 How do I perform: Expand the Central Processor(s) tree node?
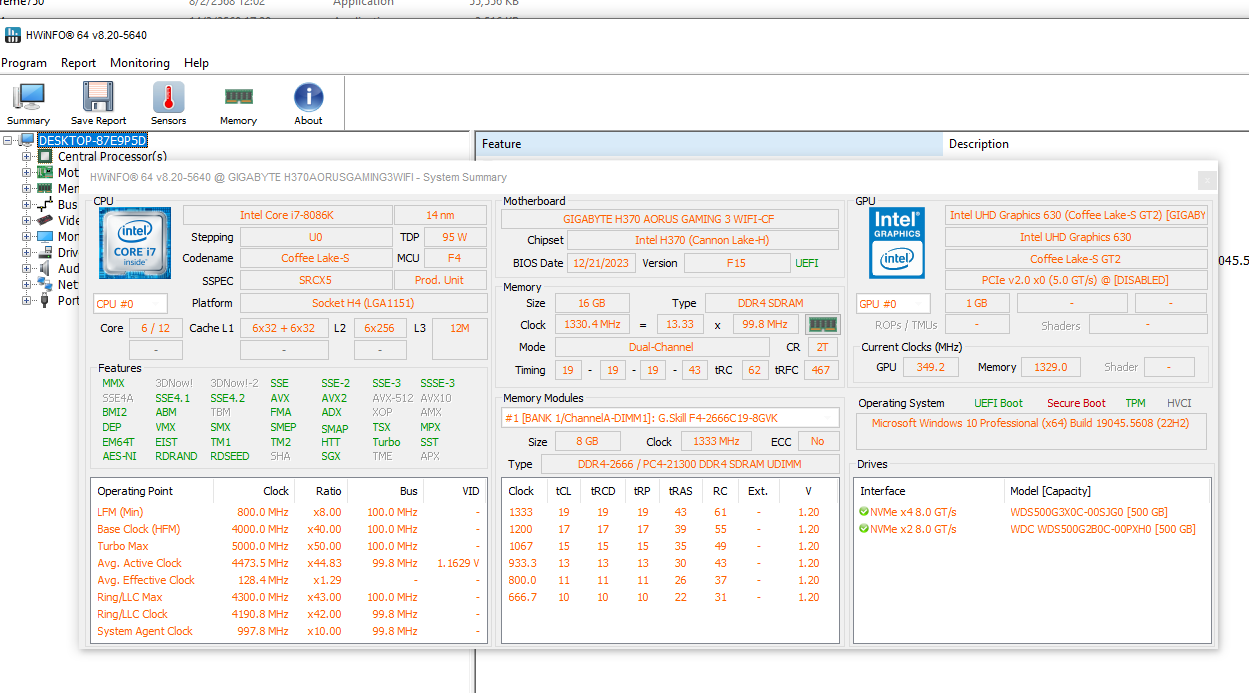[27, 157]
